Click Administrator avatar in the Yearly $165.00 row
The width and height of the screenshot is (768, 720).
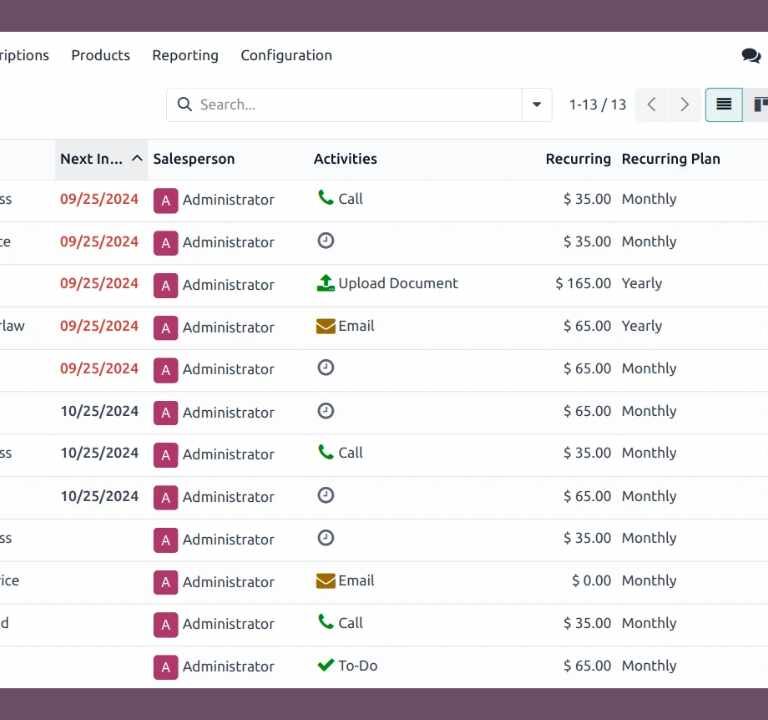165,285
